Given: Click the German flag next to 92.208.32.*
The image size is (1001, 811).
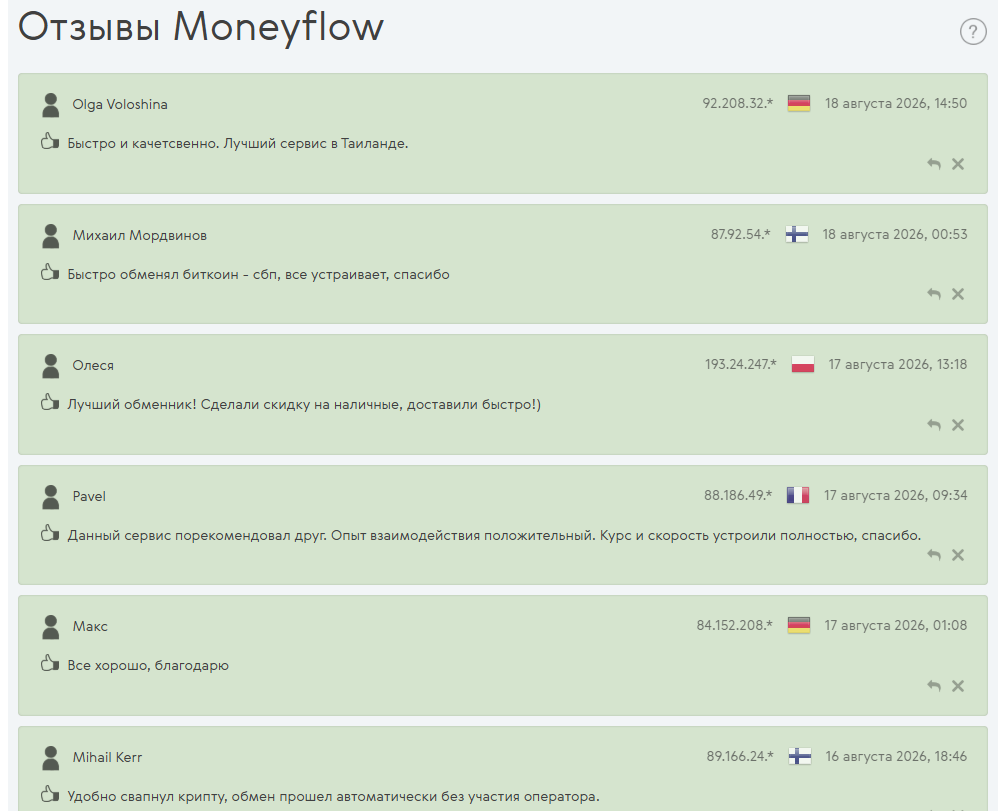Looking at the screenshot, I should 799,103.
